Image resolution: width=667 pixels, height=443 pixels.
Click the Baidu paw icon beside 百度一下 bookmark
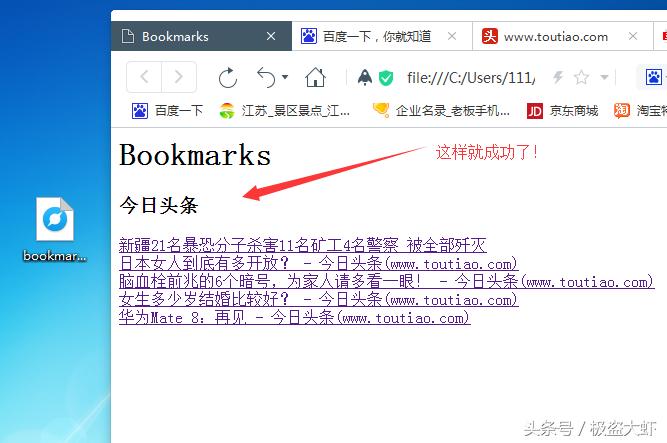[x=140, y=111]
